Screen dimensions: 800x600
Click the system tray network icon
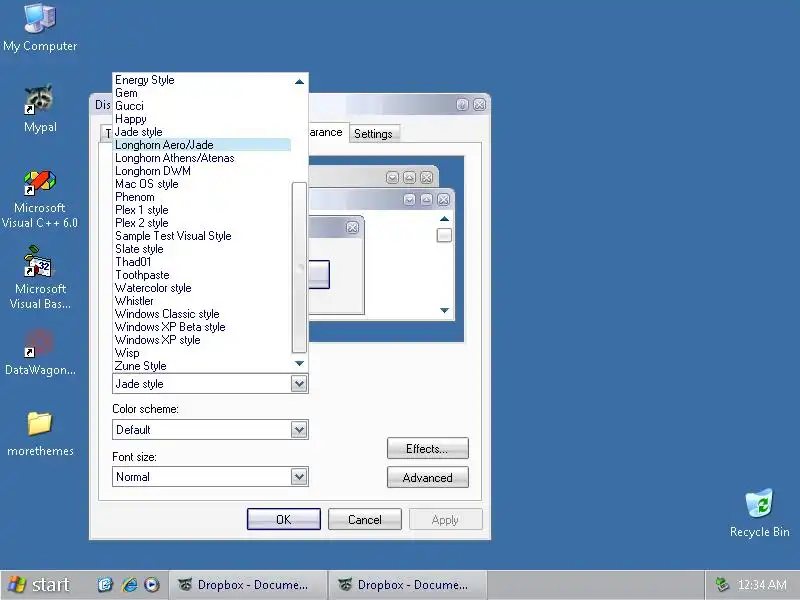[722, 585]
